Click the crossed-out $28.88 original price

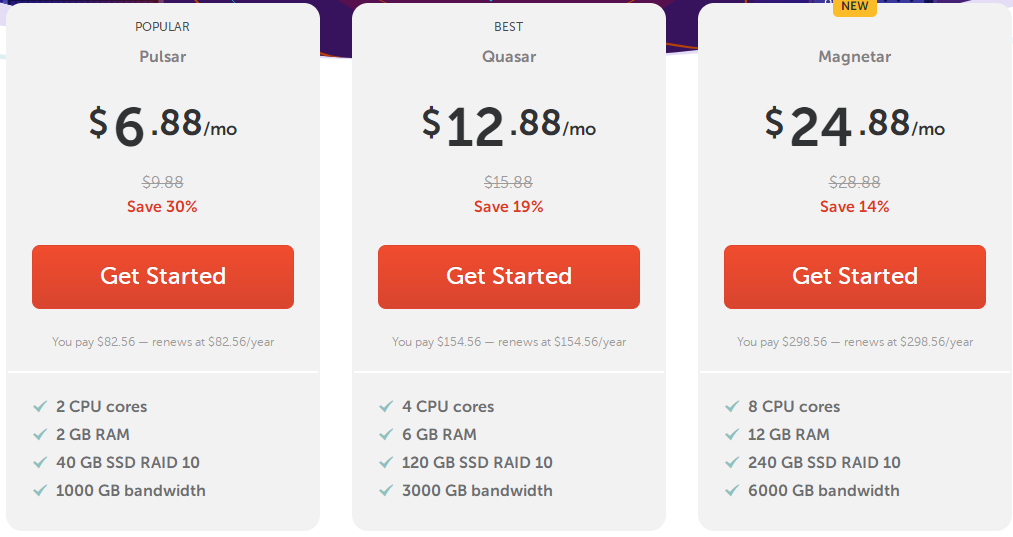coord(855,182)
